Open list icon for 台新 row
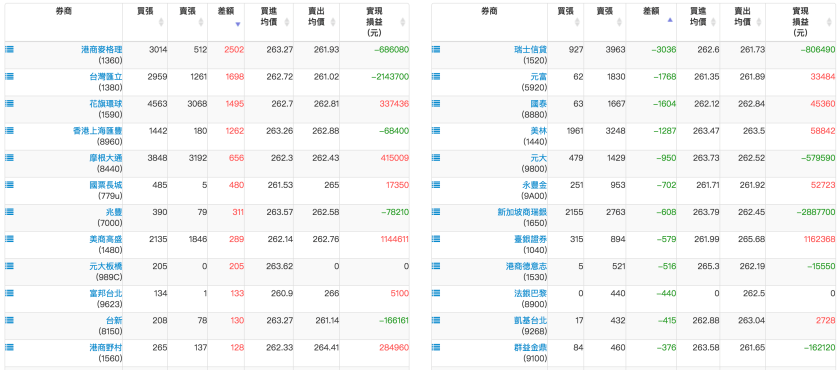The height and width of the screenshot is (370, 839). coord(9,320)
